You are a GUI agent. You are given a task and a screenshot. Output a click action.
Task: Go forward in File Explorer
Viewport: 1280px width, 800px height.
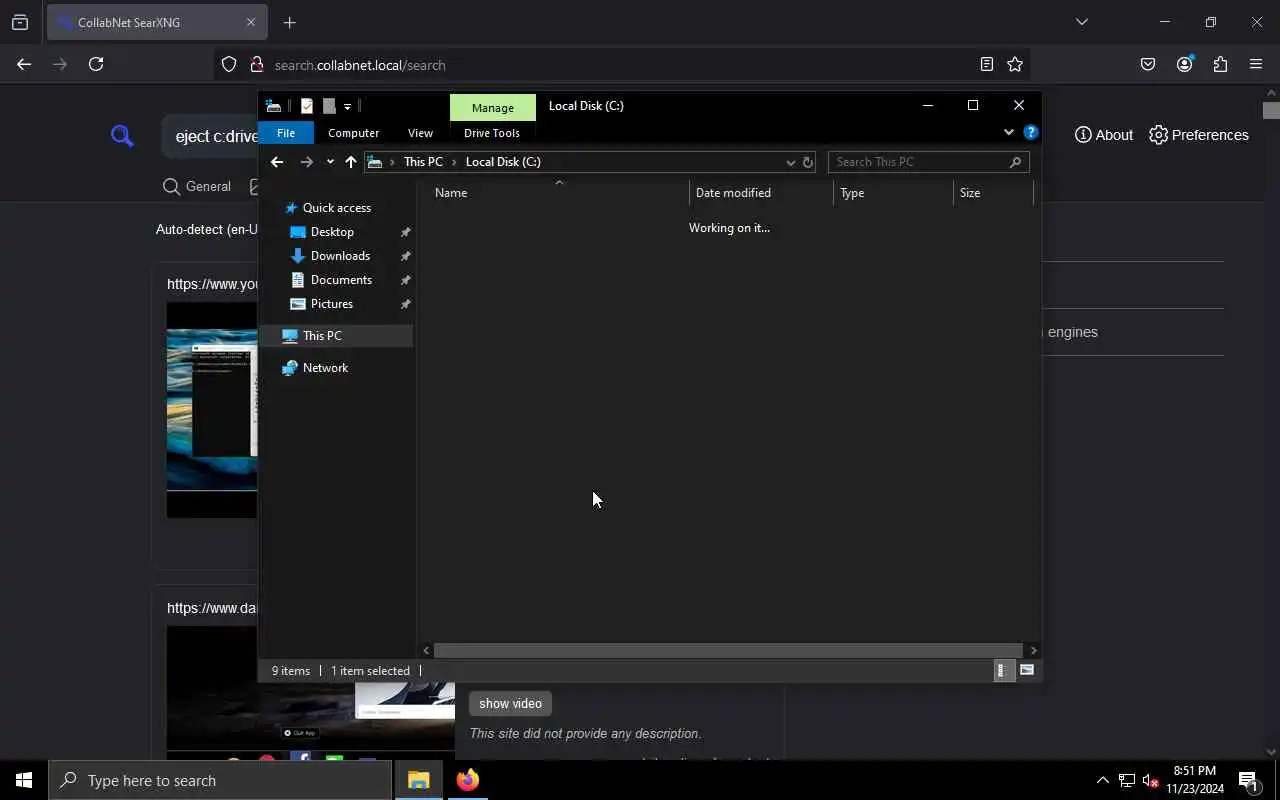pyautogui.click(x=306, y=162)
